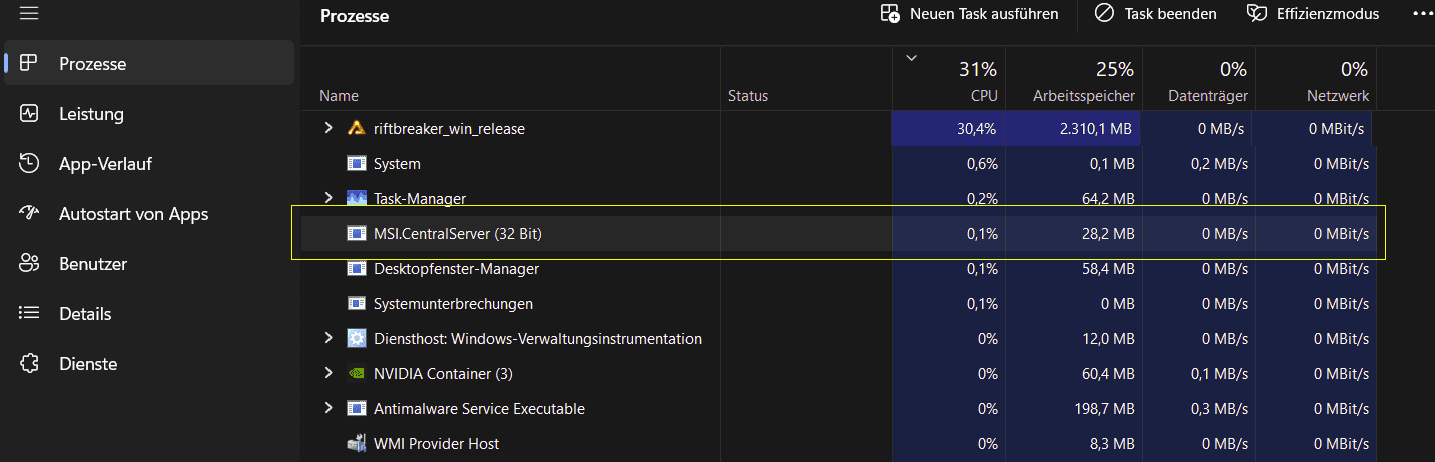Click the Task beenden button
Viewport: 1435px width, 462px height.
coord(1155,14)
